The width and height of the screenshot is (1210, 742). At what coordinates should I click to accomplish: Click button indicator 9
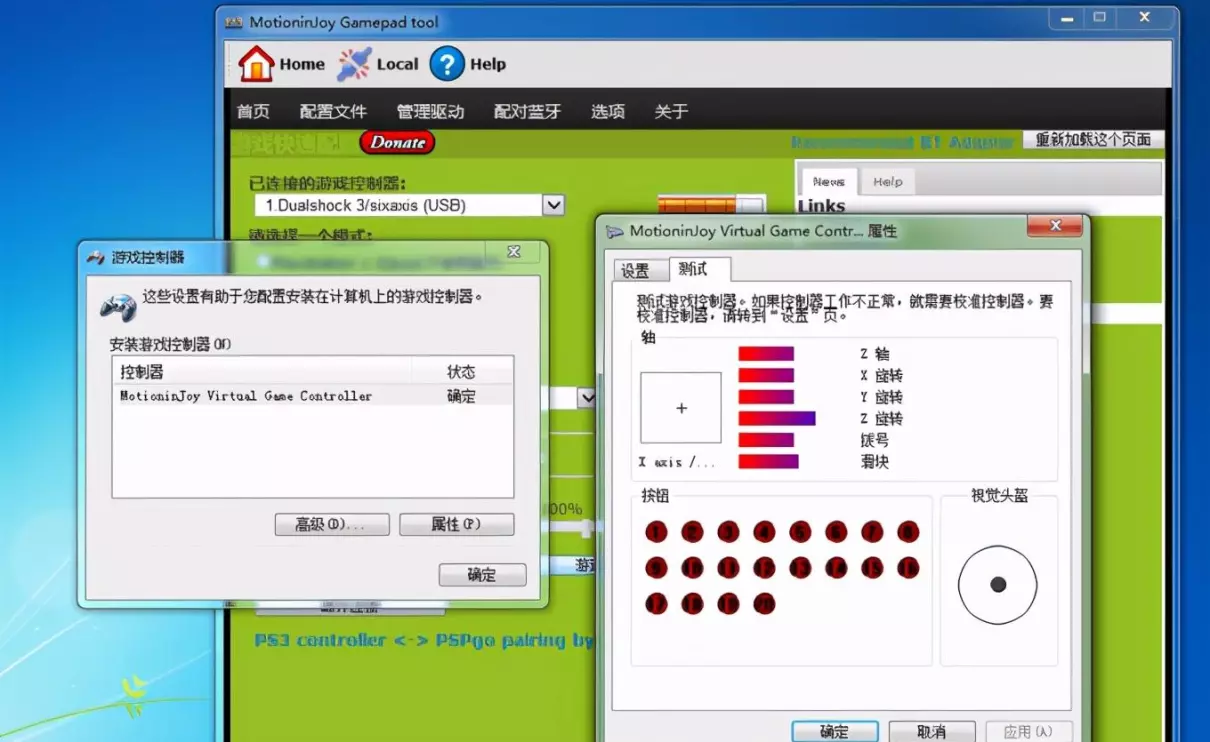point(656,568)
